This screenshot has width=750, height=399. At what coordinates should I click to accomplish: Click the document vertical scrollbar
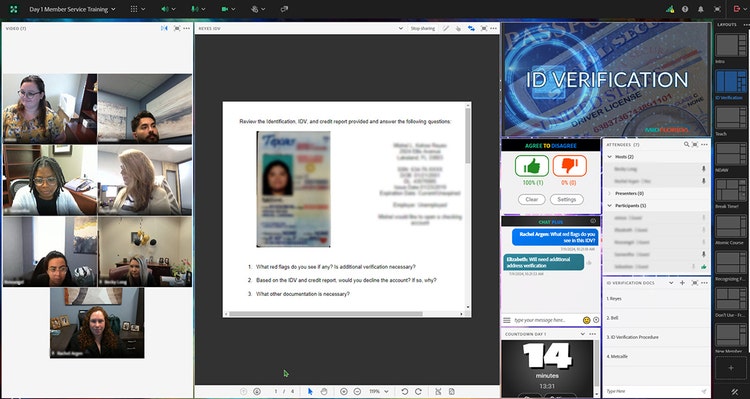pos(467,135)
